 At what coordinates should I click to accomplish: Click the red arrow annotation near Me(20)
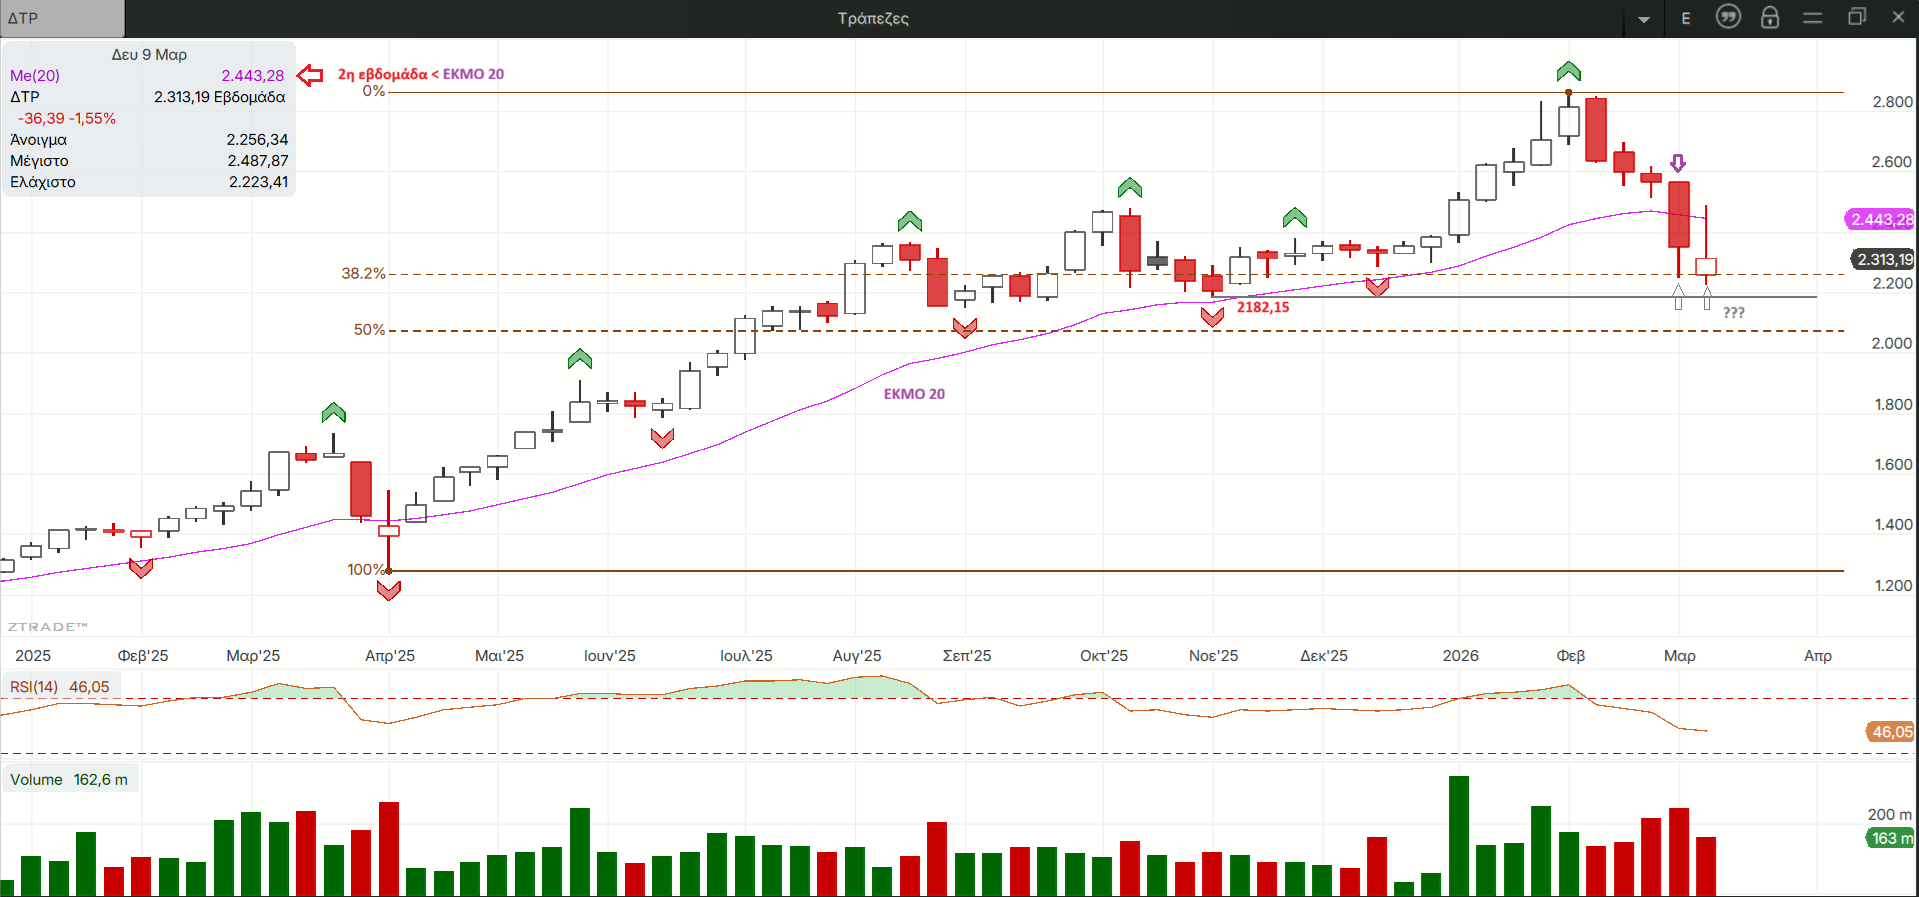(x=311, y=75)
